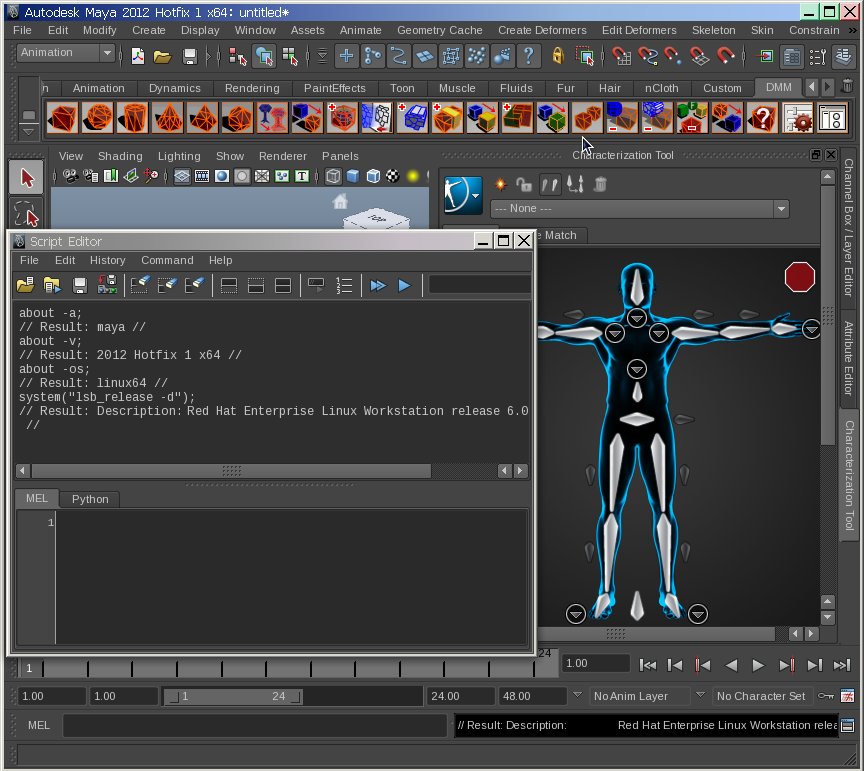This screenshot has width=864, height=771.
Task: Open the Skeleton menu in main menu bar
Action: coord(714,30)
